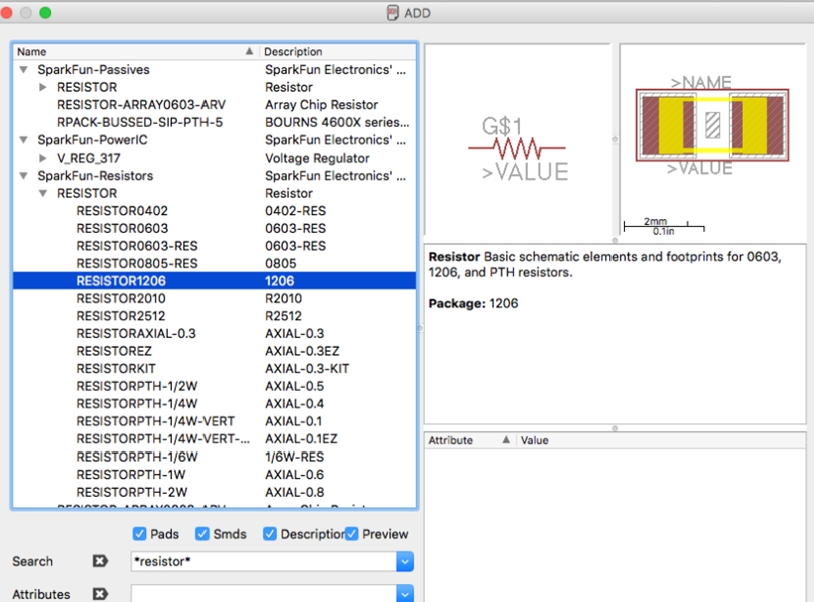This screenshot has height=602, width=814.
Task: Click the ADD dialog title bar icon
Action: 393,12
